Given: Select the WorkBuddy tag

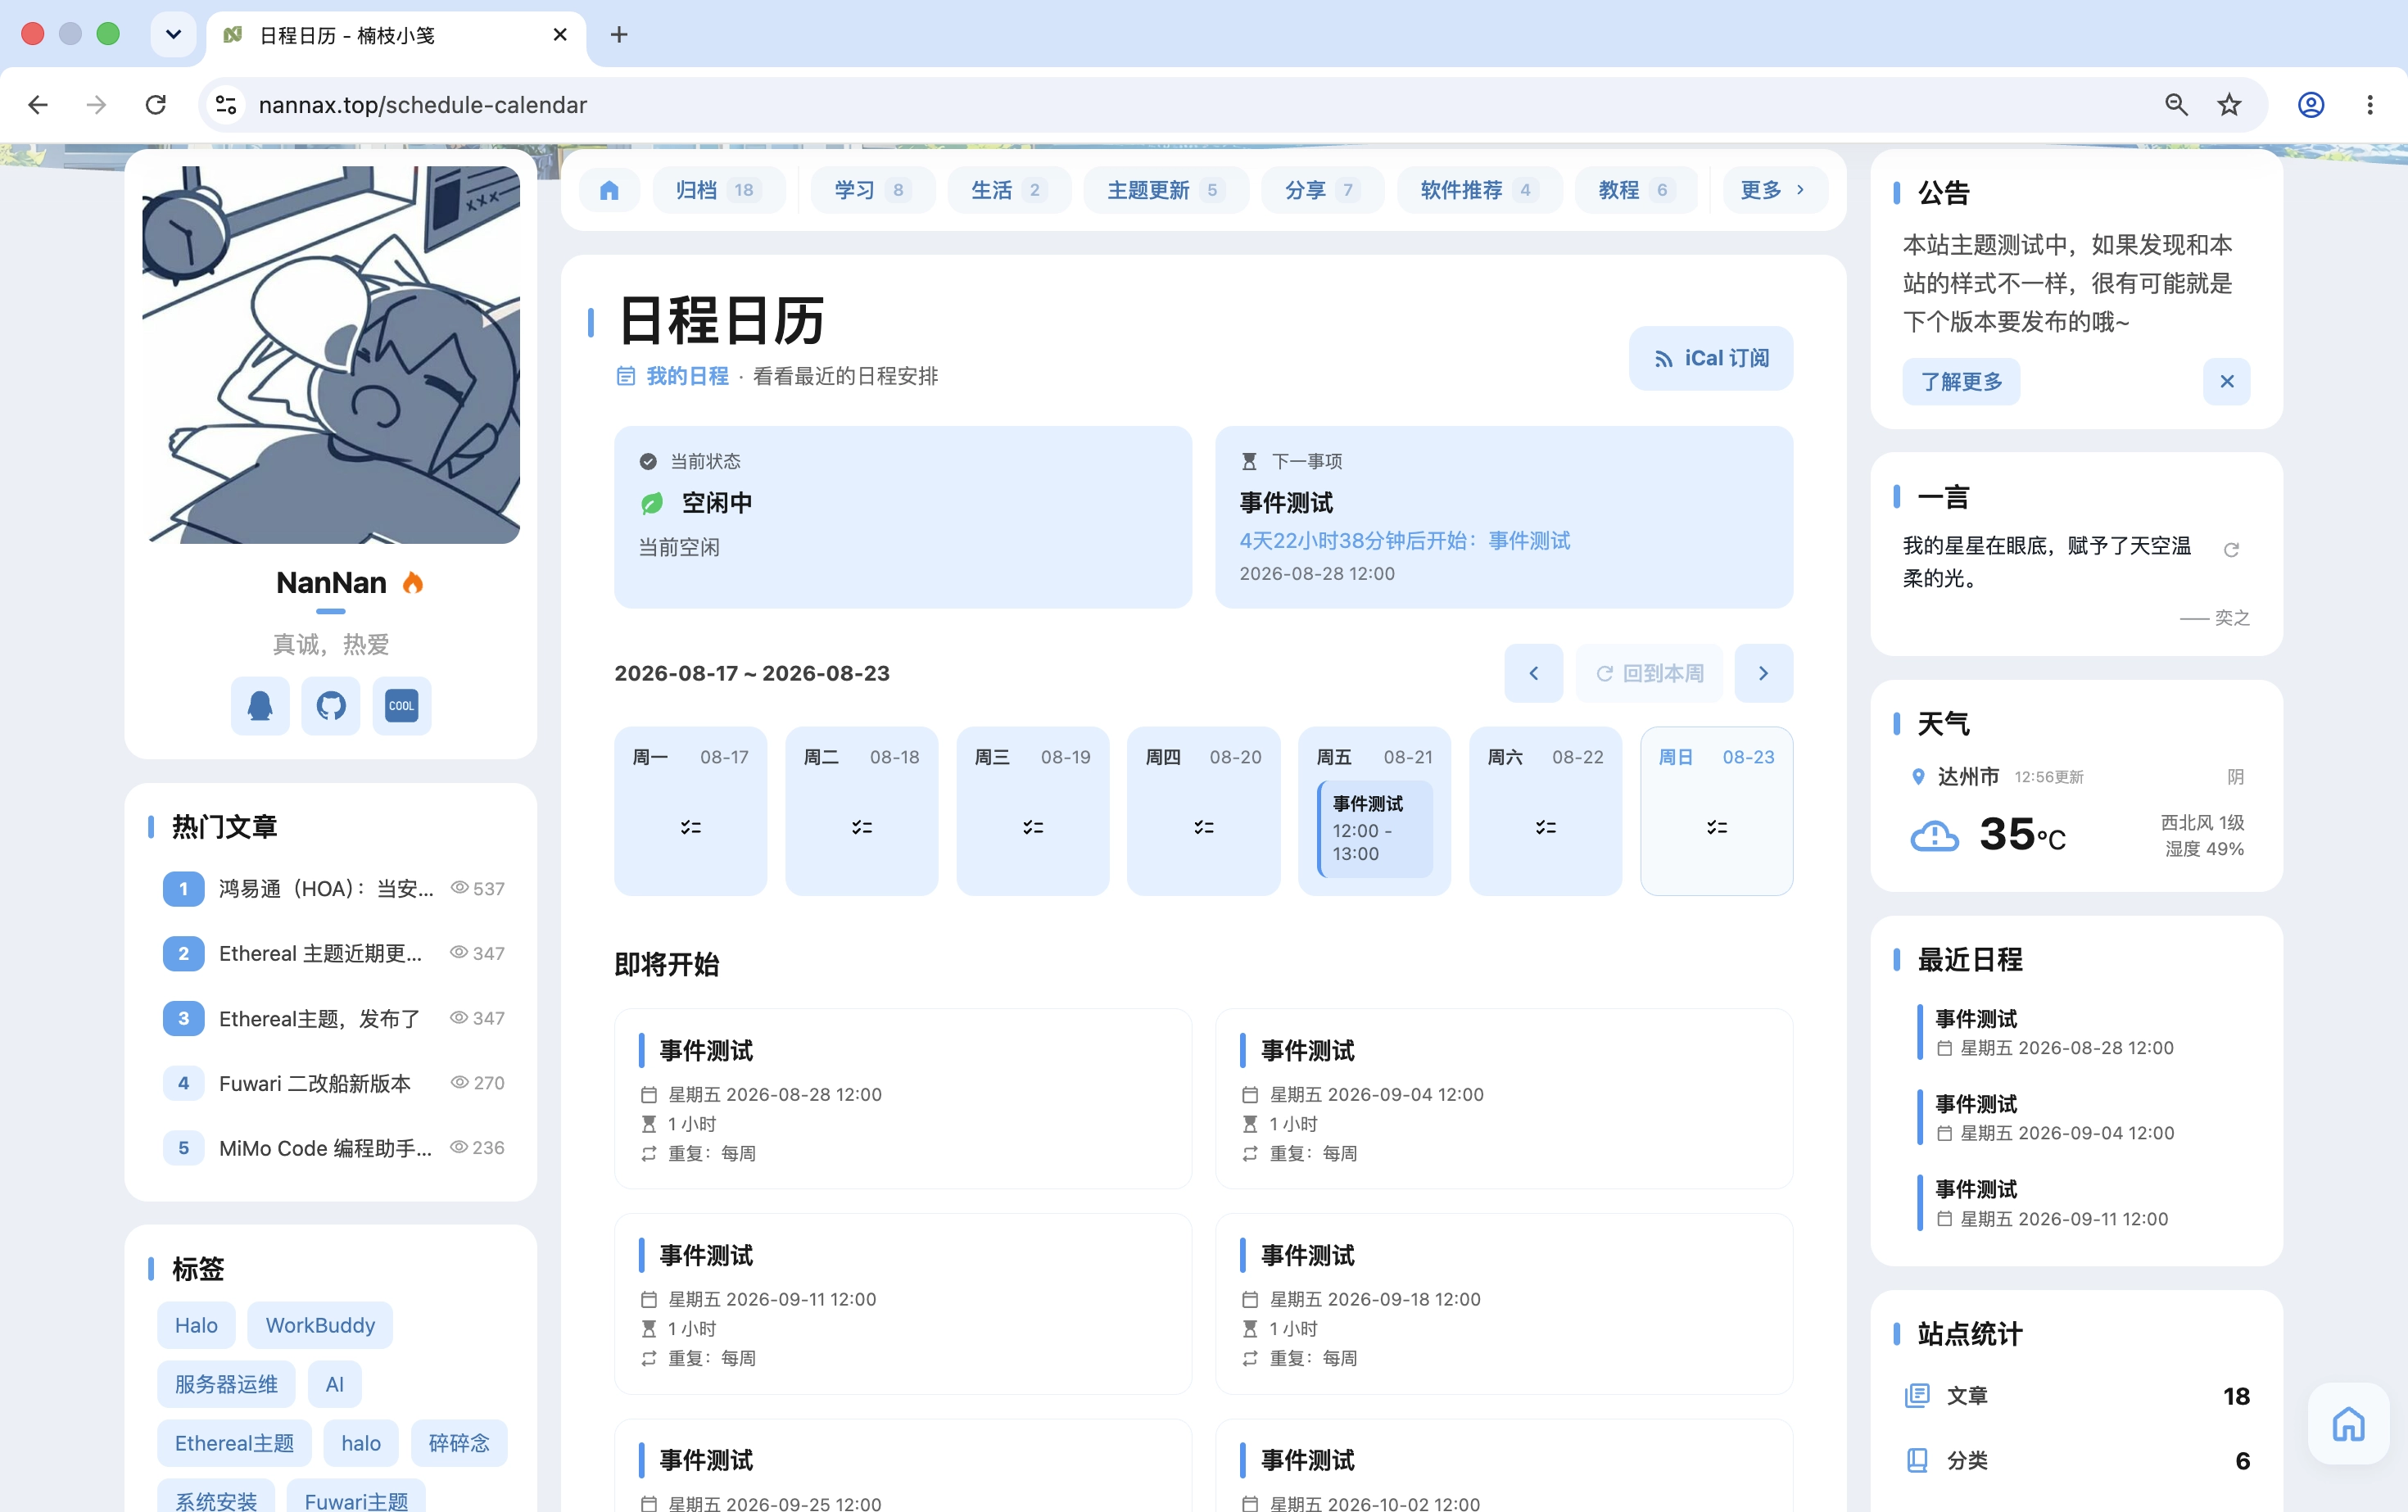Looking at the screenshot, I should (x=320, y=1326).
